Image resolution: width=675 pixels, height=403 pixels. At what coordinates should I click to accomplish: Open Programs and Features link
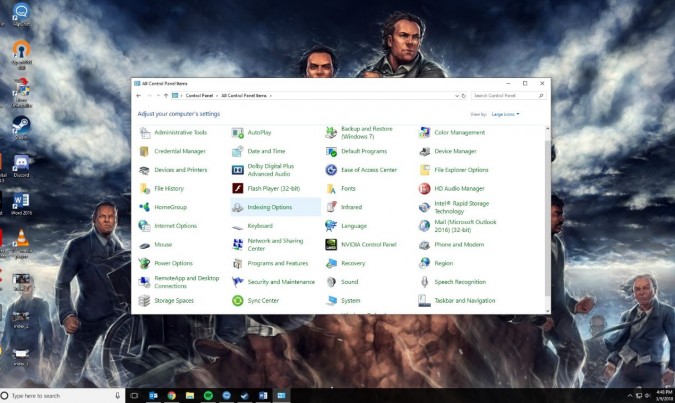[x=277, y=263]
